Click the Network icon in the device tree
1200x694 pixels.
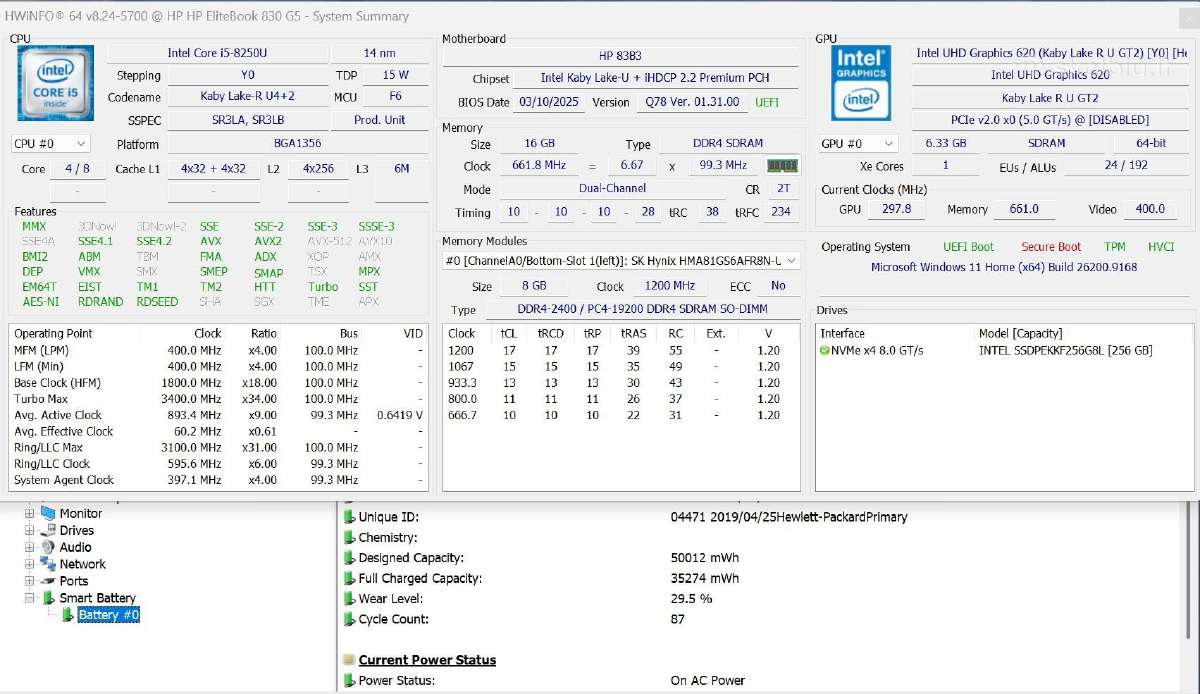[48, 564]
